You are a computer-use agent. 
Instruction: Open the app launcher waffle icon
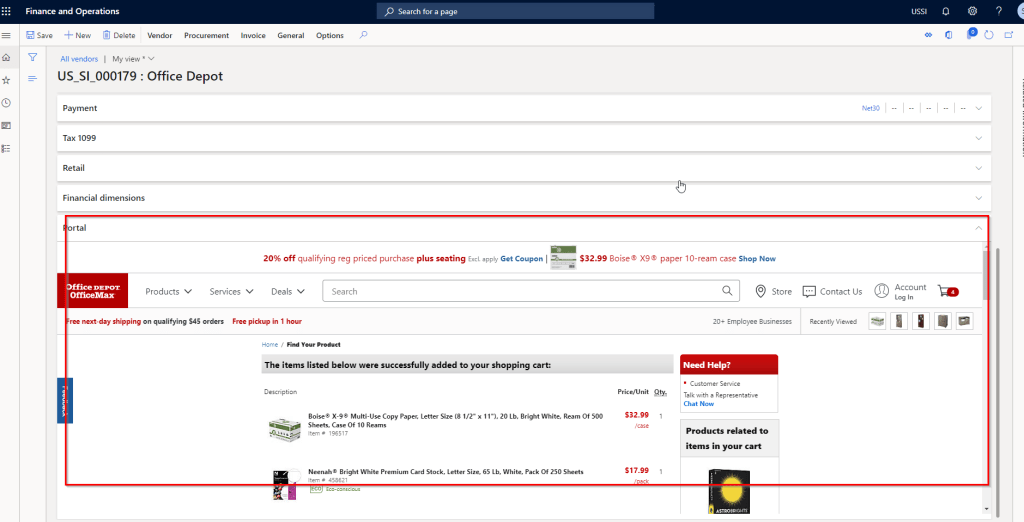(7, 11)
